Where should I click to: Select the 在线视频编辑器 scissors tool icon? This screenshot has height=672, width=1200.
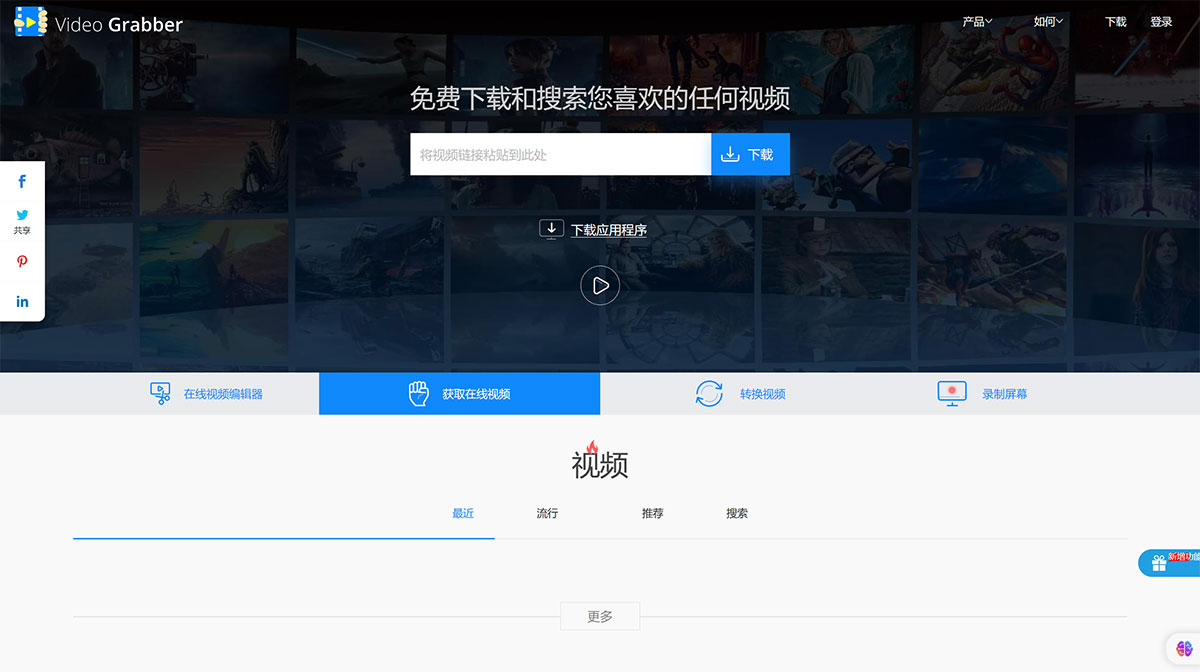[x=160, y=393]
